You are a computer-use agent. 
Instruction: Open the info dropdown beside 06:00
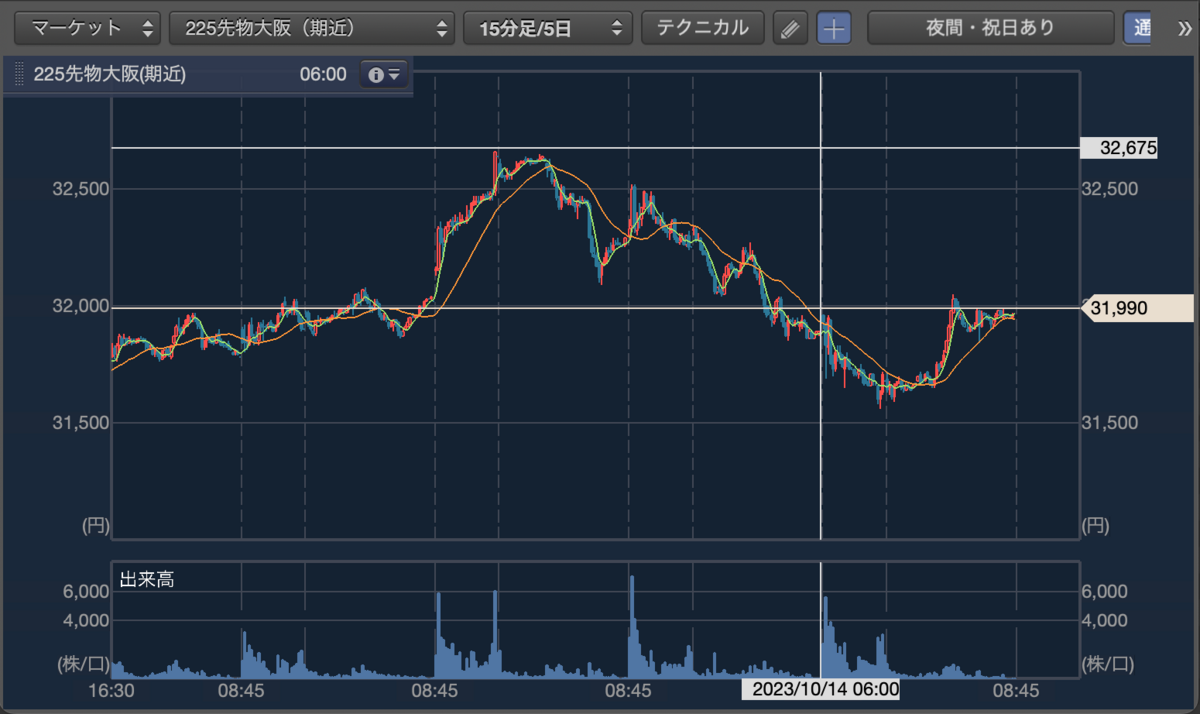coord(385,75)
